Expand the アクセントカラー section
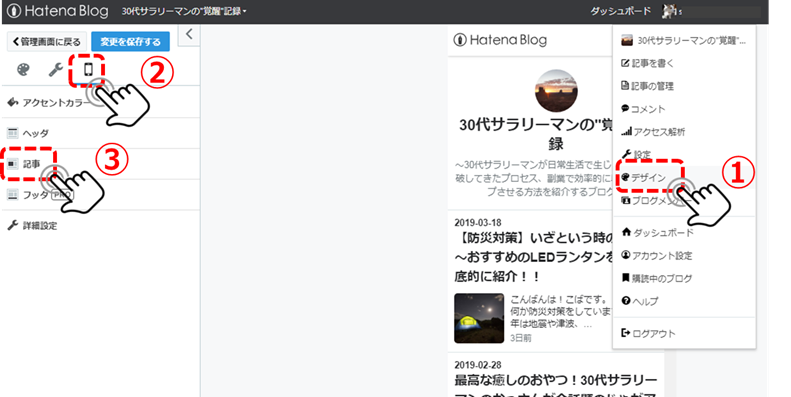This screenshot has height=397, width=791. [101, 102]
